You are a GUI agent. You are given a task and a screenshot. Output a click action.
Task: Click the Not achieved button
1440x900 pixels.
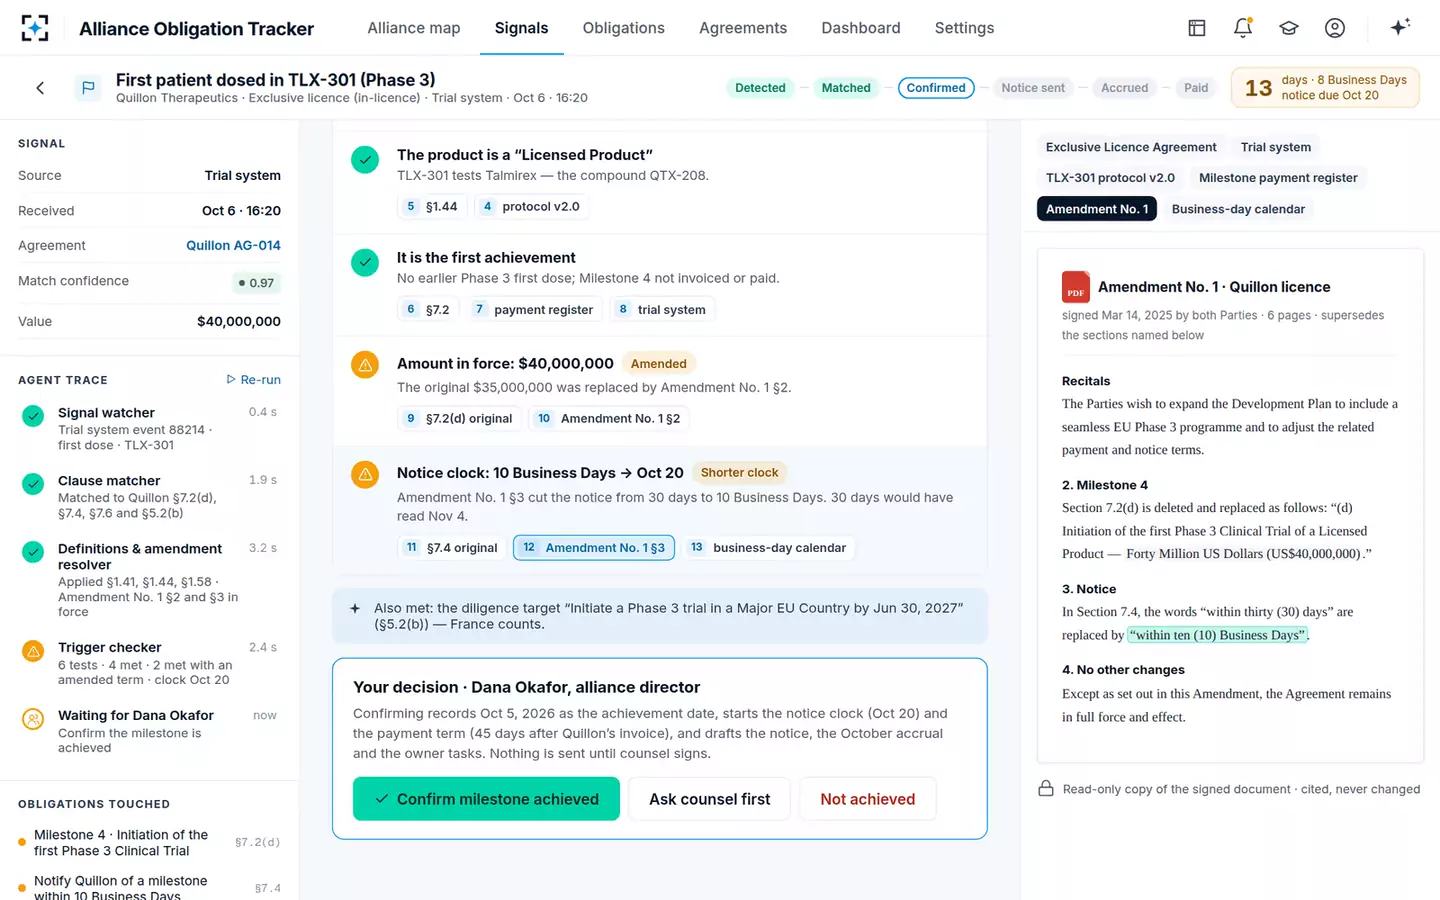[868, 799]
